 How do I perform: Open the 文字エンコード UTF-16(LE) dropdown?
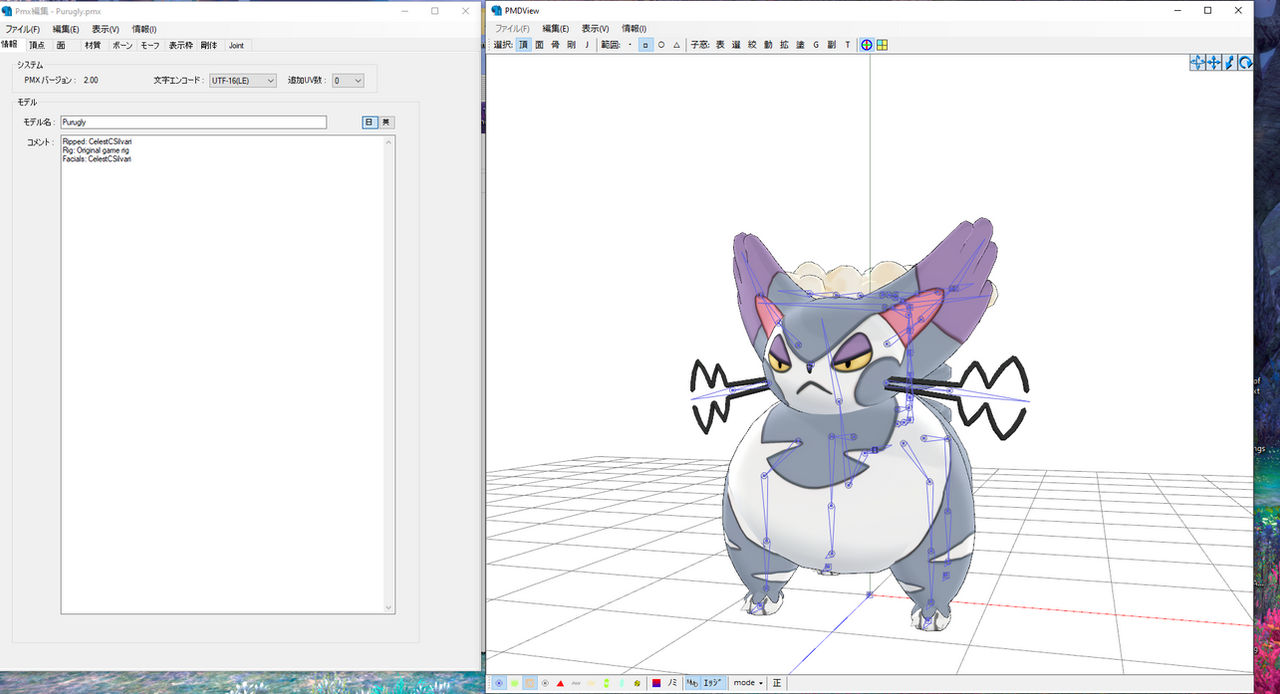[242, 80]
